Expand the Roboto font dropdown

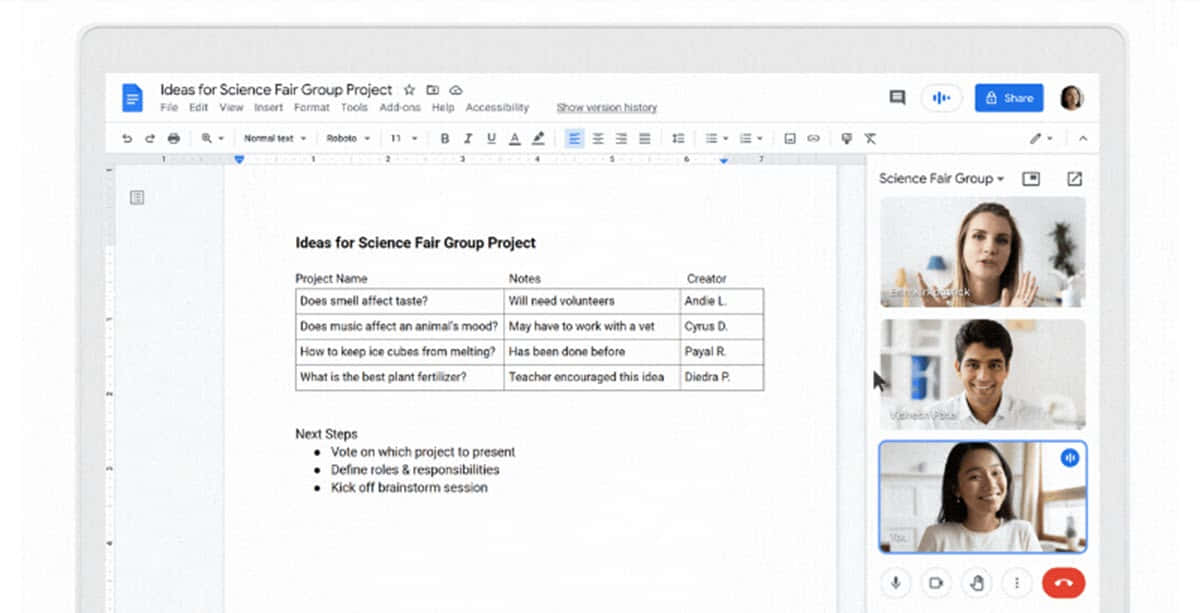tap(348, 139)
